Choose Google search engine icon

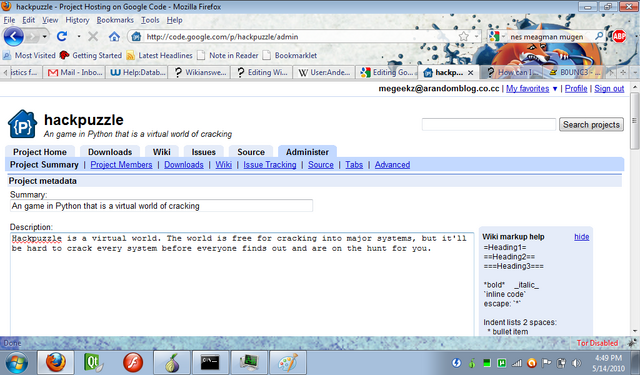(494, 37)
